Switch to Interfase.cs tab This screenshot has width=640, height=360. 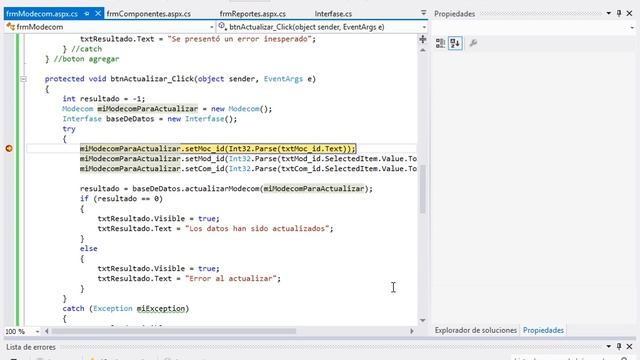(333, 14)
